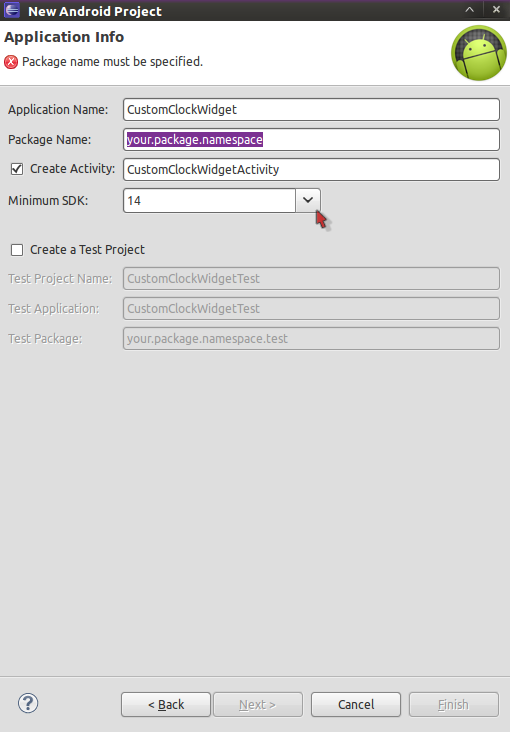Click the Test Project Name field
Screen dimensions: 510x732
(312, 279)
